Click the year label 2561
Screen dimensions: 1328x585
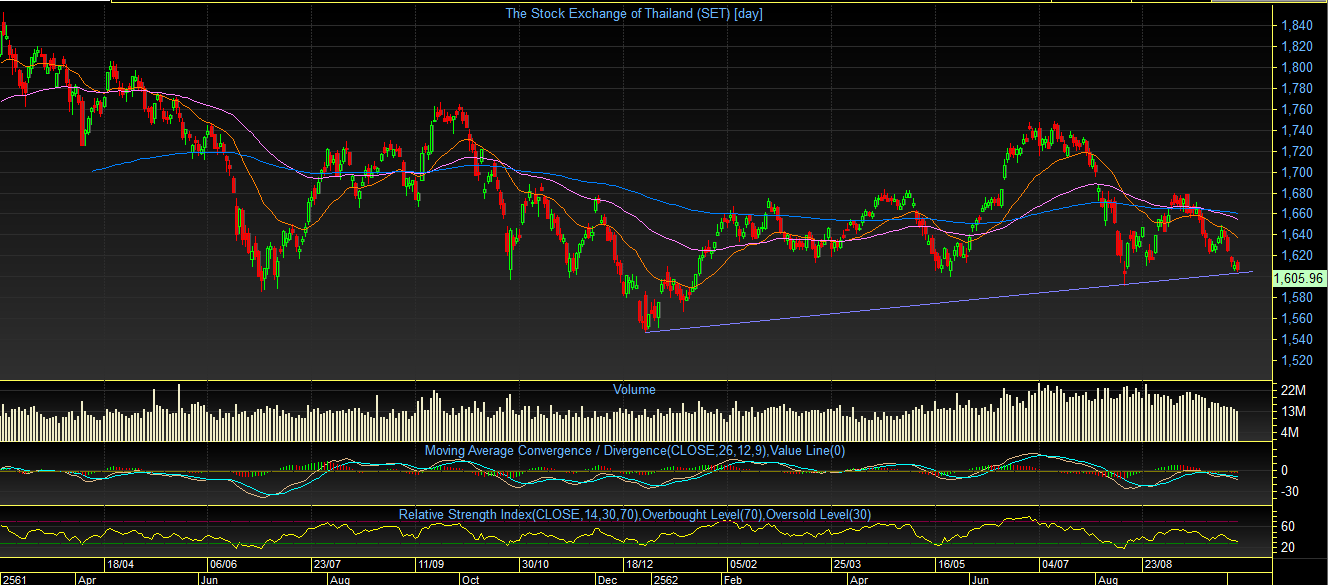(x=16, y=578)
